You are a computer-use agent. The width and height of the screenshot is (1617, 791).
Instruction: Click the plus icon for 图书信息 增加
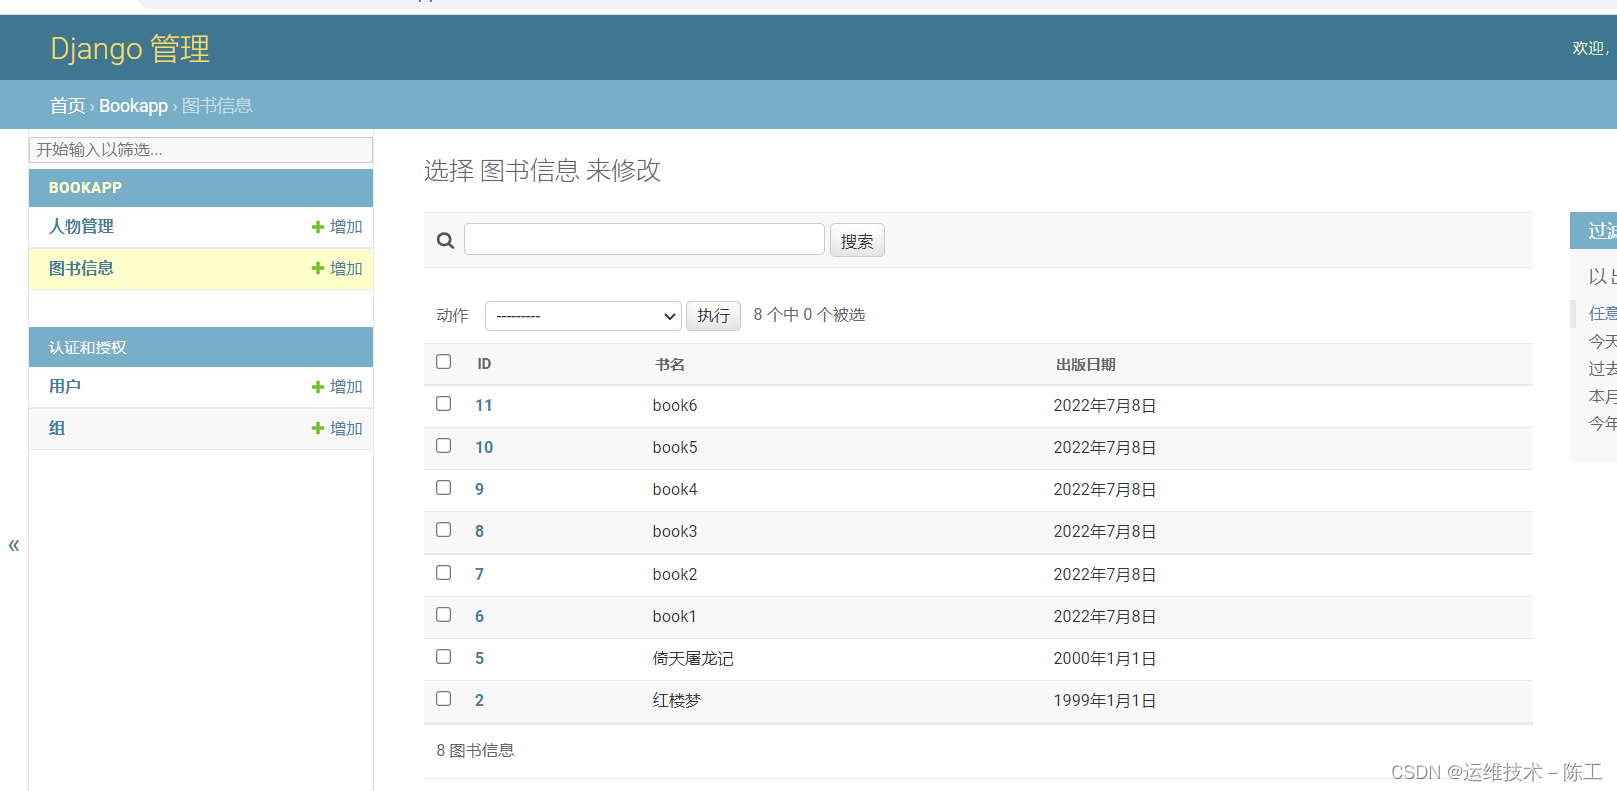[x=318, y=268]
